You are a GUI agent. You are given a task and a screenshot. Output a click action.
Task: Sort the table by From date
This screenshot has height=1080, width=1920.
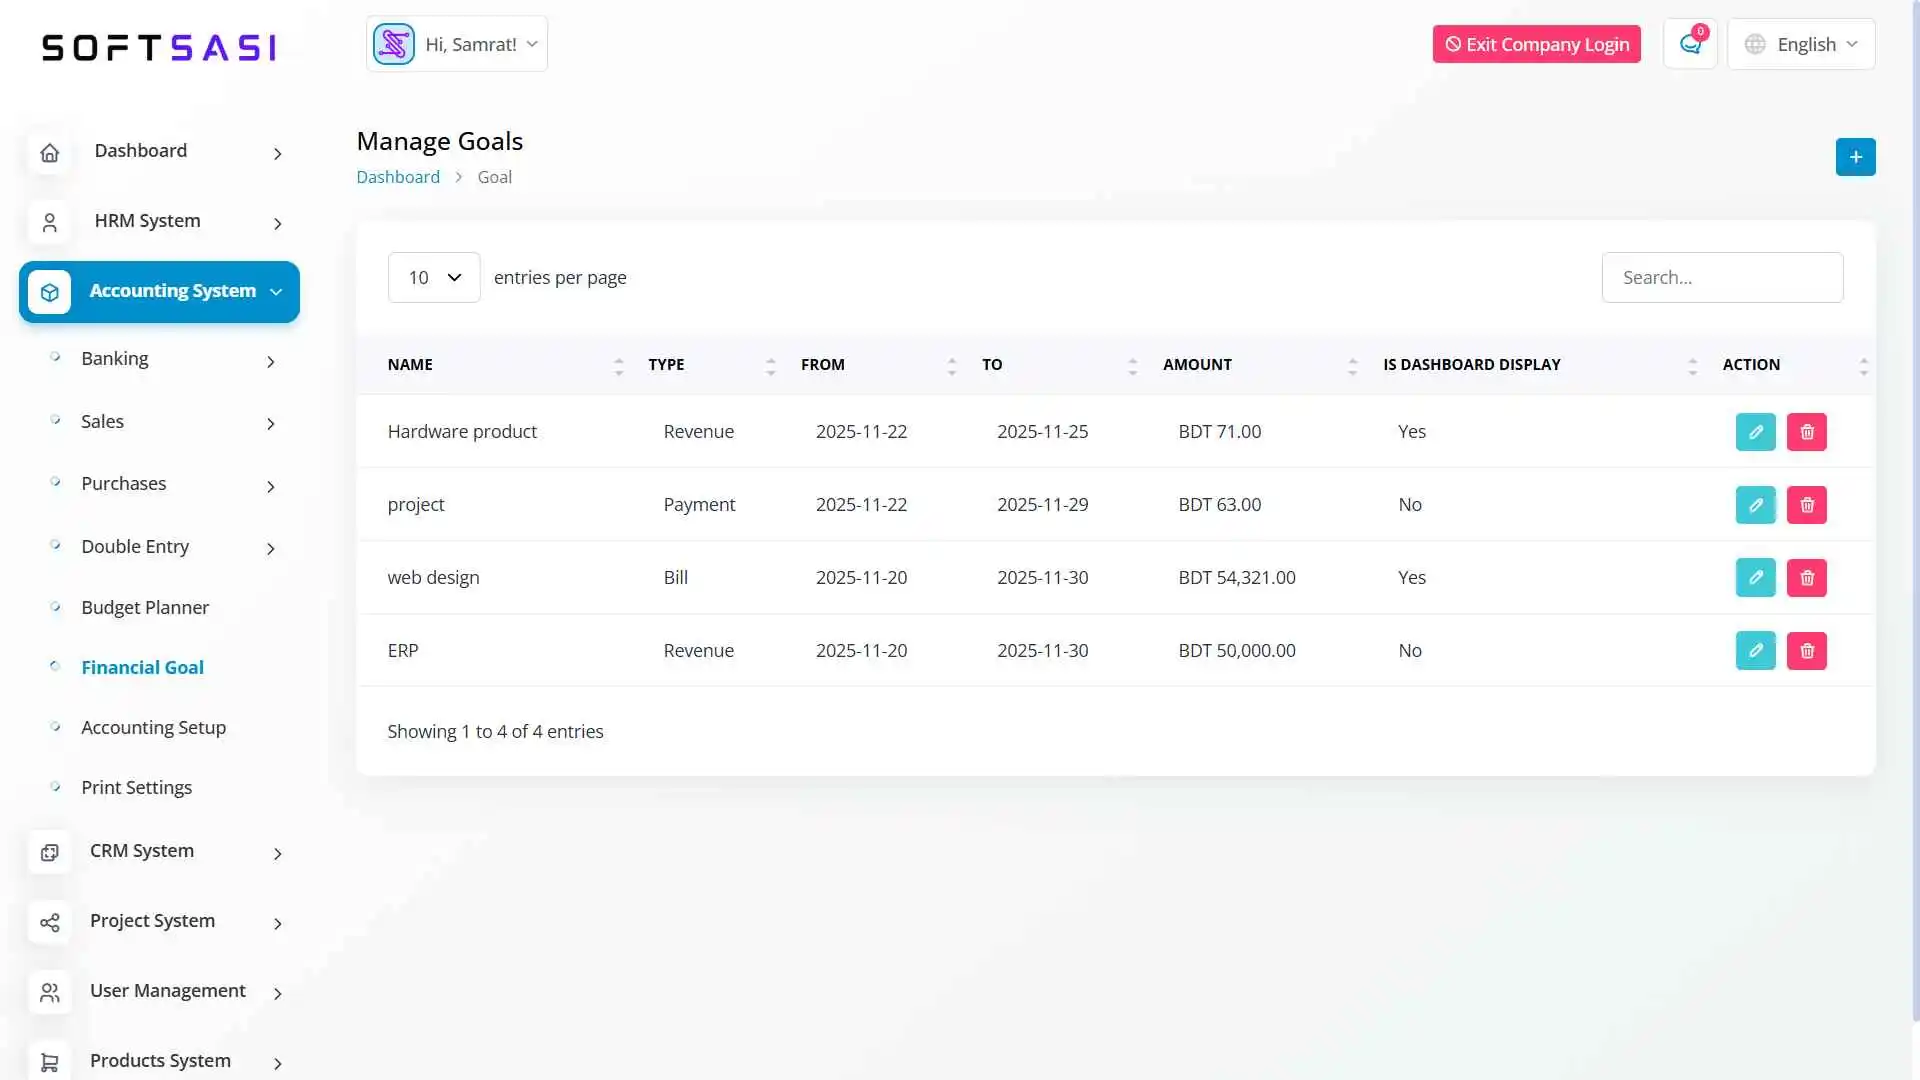878,365
